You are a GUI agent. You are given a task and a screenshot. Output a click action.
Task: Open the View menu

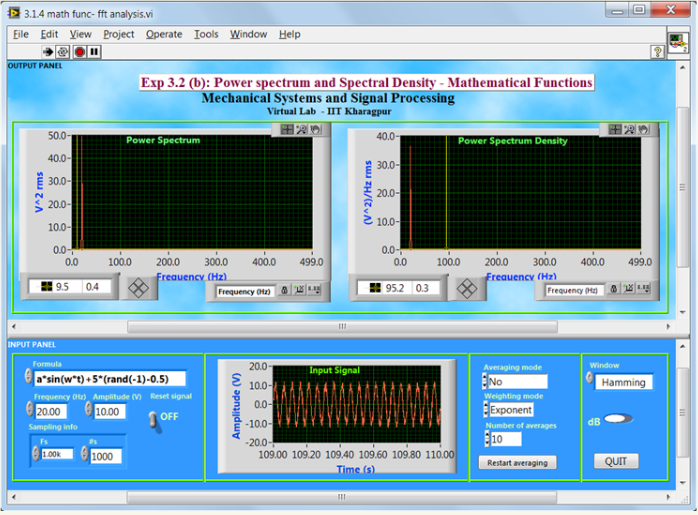coord(80,34)
